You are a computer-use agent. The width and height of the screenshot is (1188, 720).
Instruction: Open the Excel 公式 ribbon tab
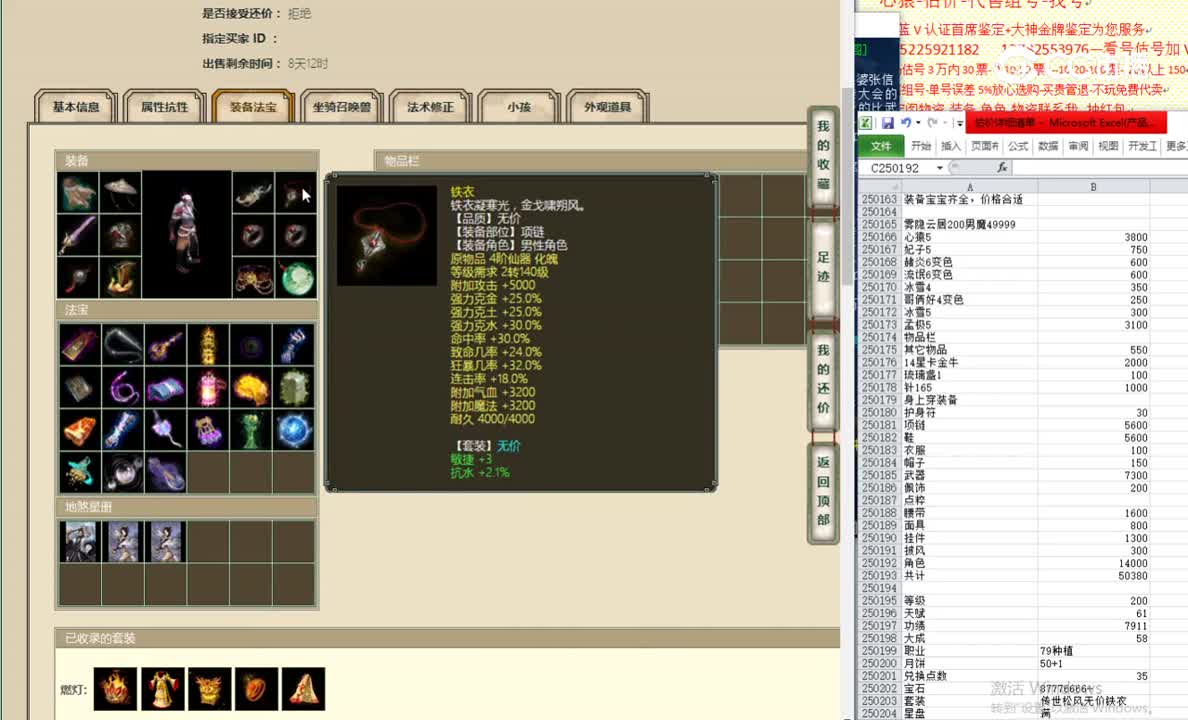pyautogui.click(x=1018, y=146)
